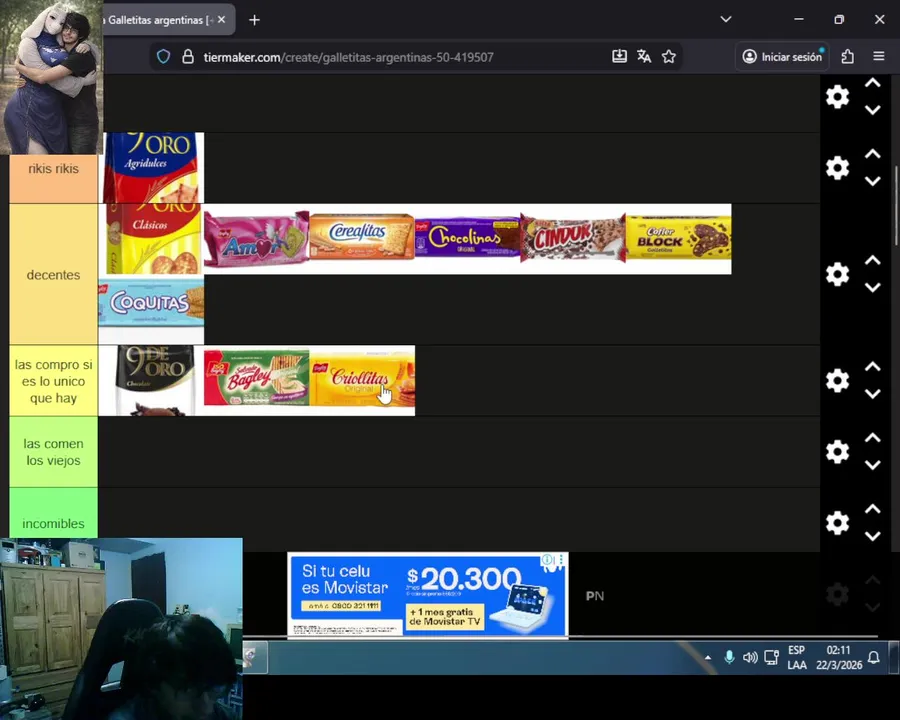Screen dimensions: 900x720
Task: Translate this page via translate icon
Action: point(644,56)
